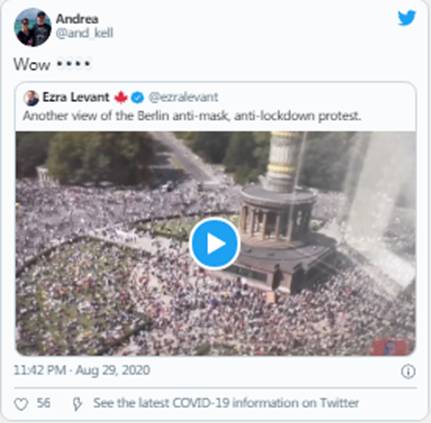Click the Twitter bird logo

407,18
